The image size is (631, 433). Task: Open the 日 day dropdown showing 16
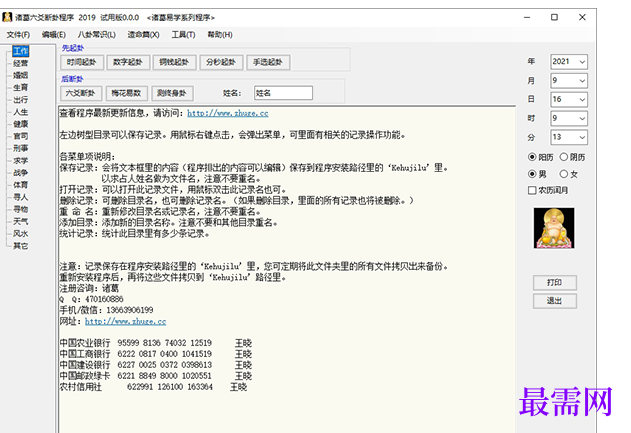tap(569, 99)
